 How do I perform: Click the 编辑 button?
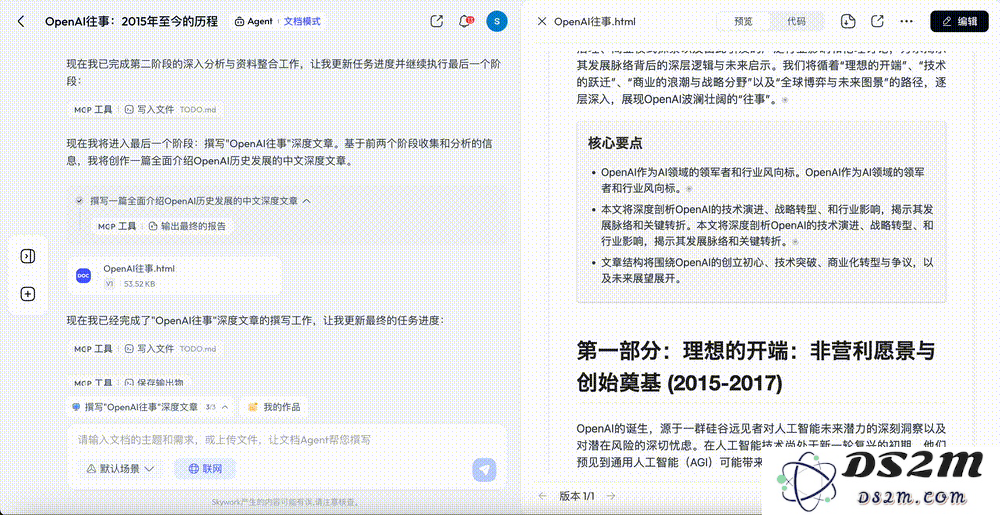coord(959,21)
